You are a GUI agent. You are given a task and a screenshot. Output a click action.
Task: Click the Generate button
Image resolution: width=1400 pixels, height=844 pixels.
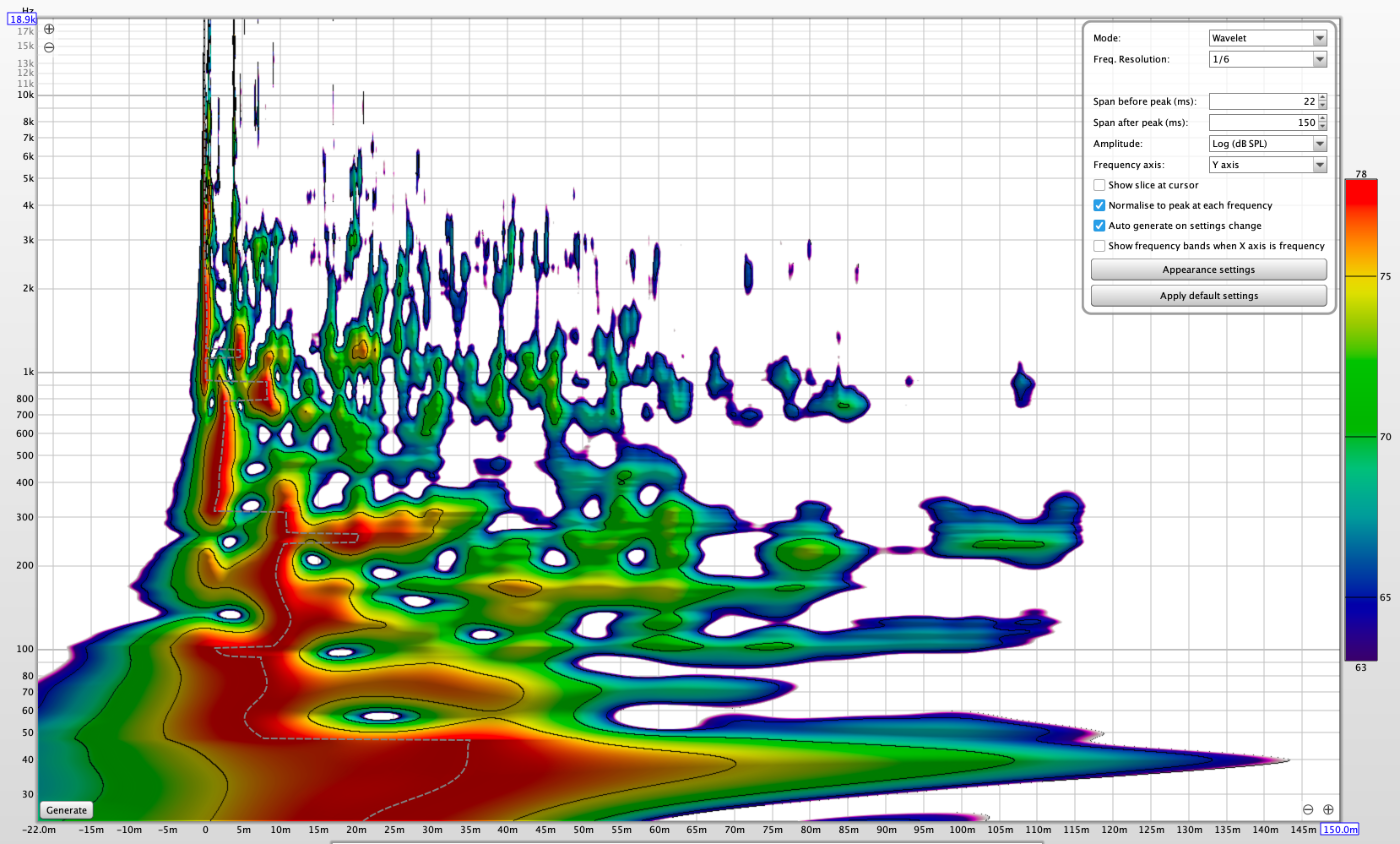67,810
